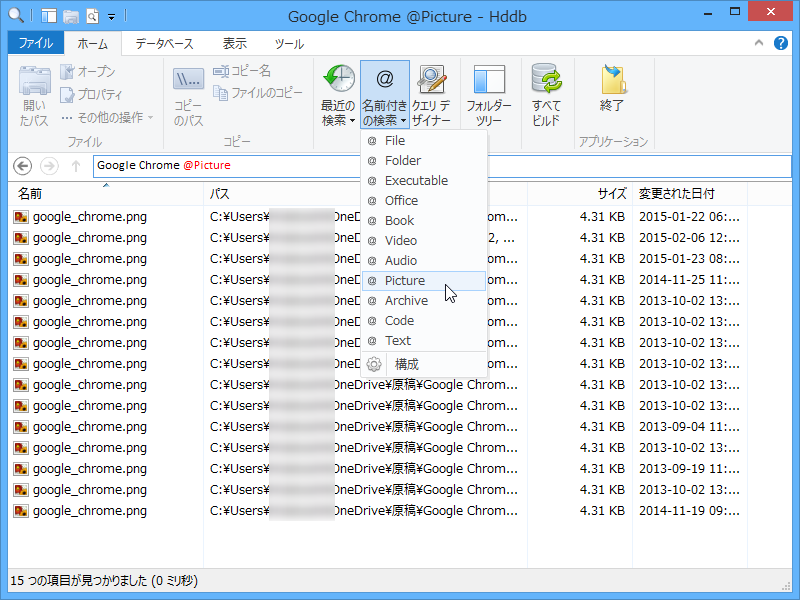The height and width of the screenshot is (600, 800).
Task: Select the @ Audio named search
Action: [423, 260]
